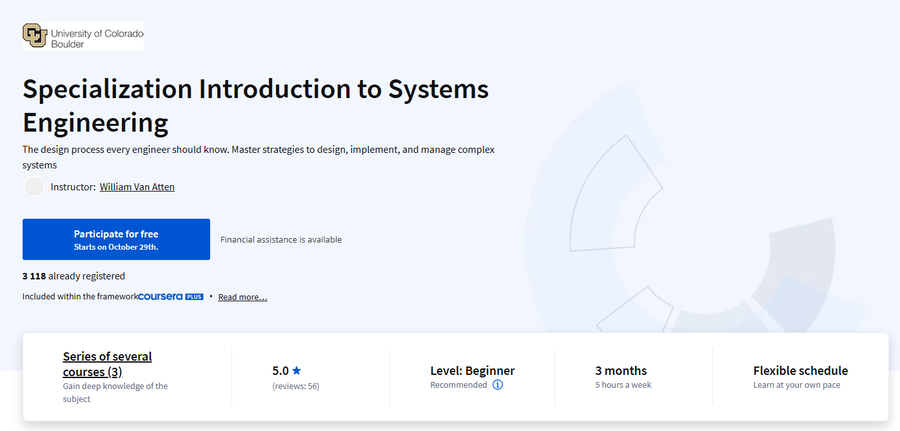The image size is (900, 431).
Task: Click the Learn at your own pace text
Action: coord(797,385)
